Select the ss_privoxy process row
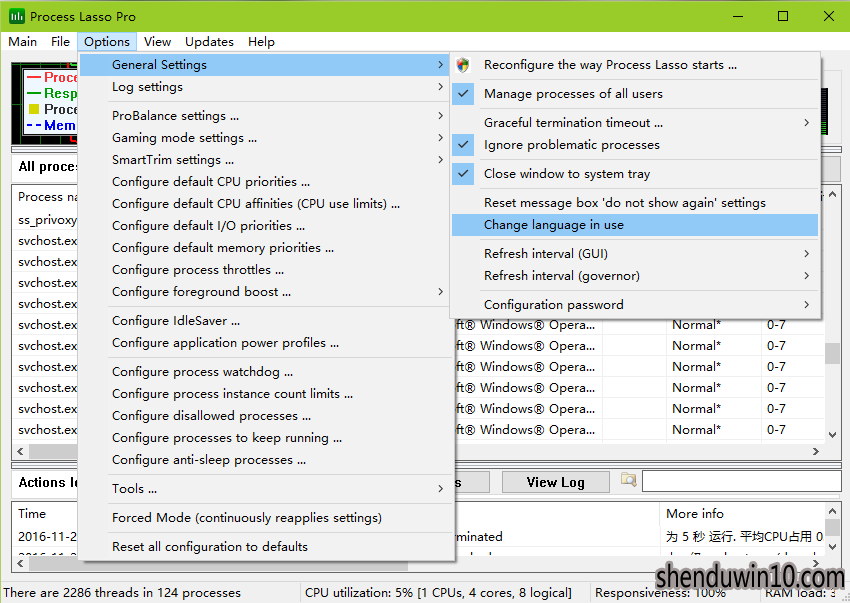 coord(47,220)
